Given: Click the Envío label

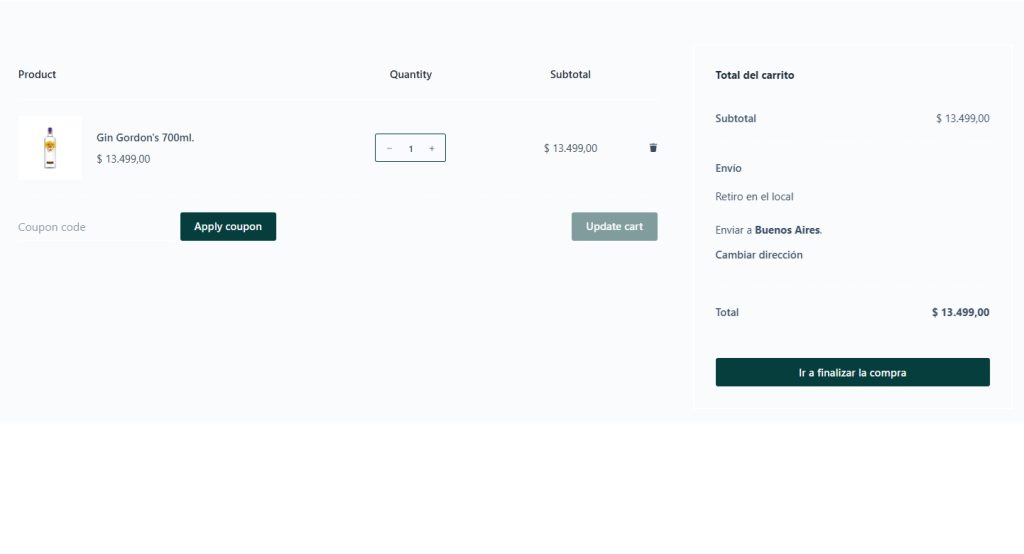Looking at the screenshot, I should [x=728, y=168].
